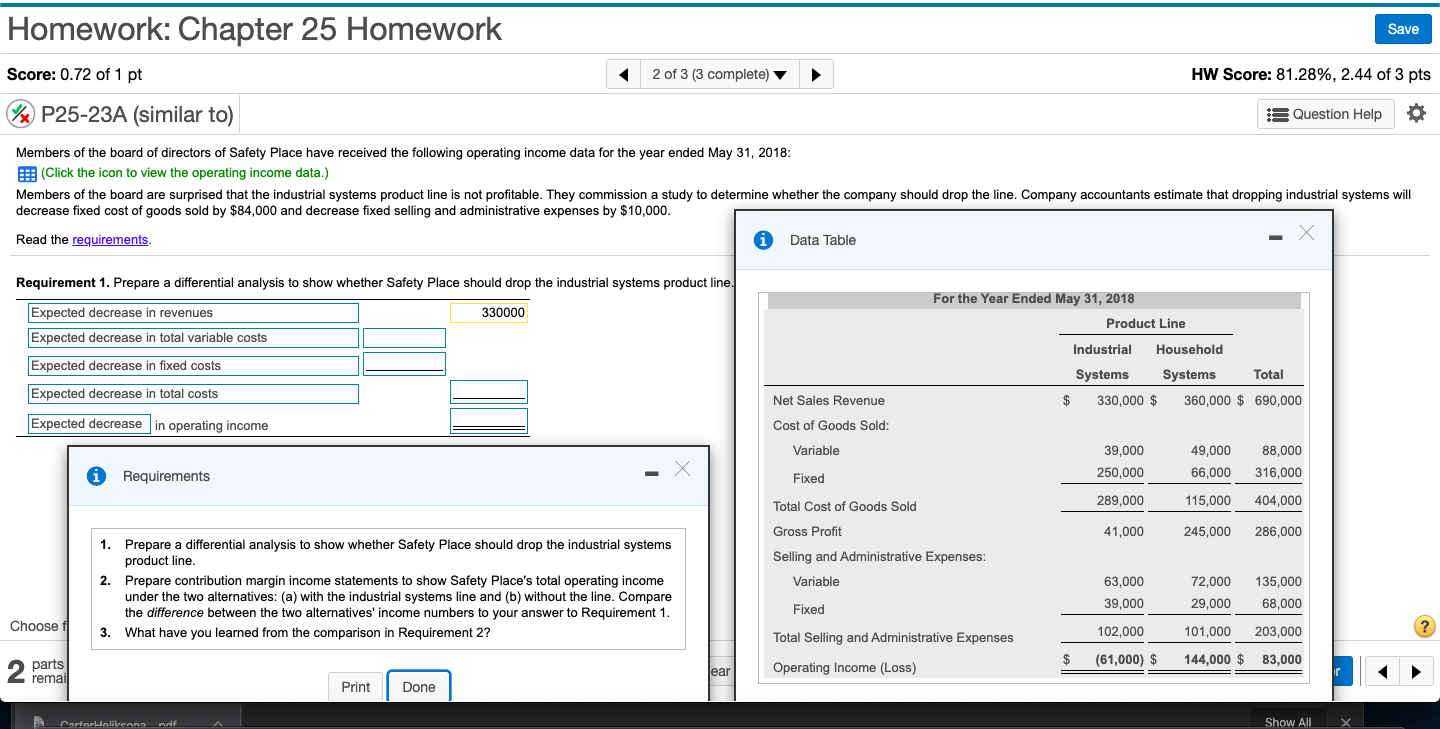Select the Operating Income (Loss) row label

click(844, 667)
